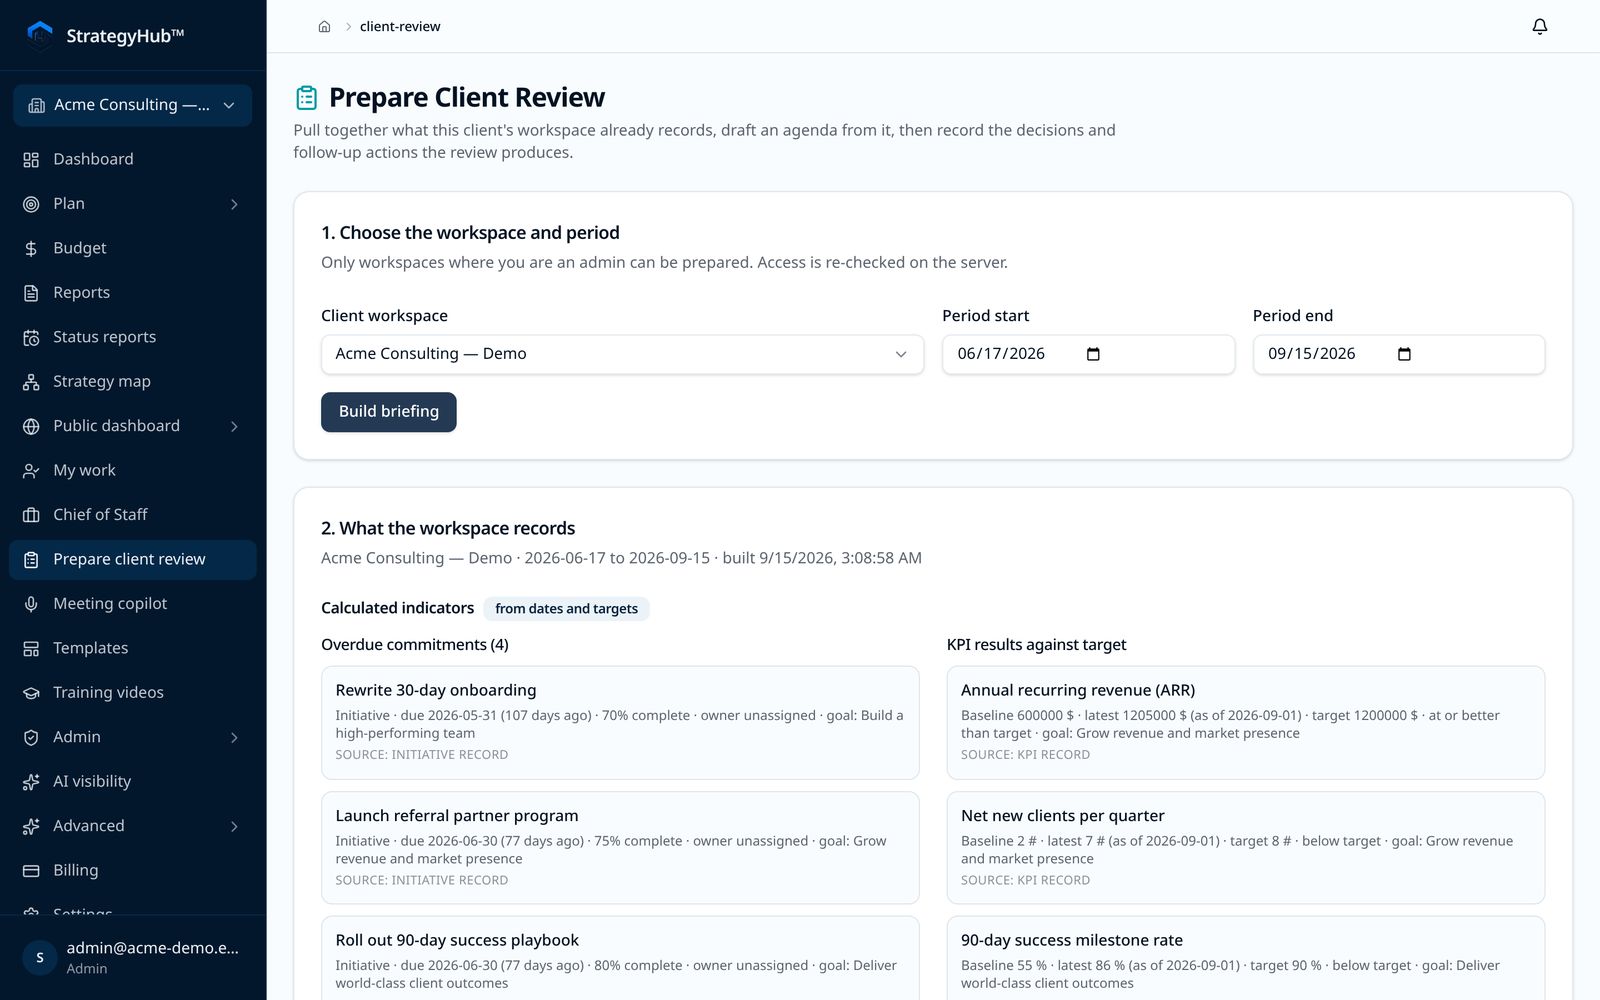
Task: Click the Period start date field
Action: point(1088,354)
